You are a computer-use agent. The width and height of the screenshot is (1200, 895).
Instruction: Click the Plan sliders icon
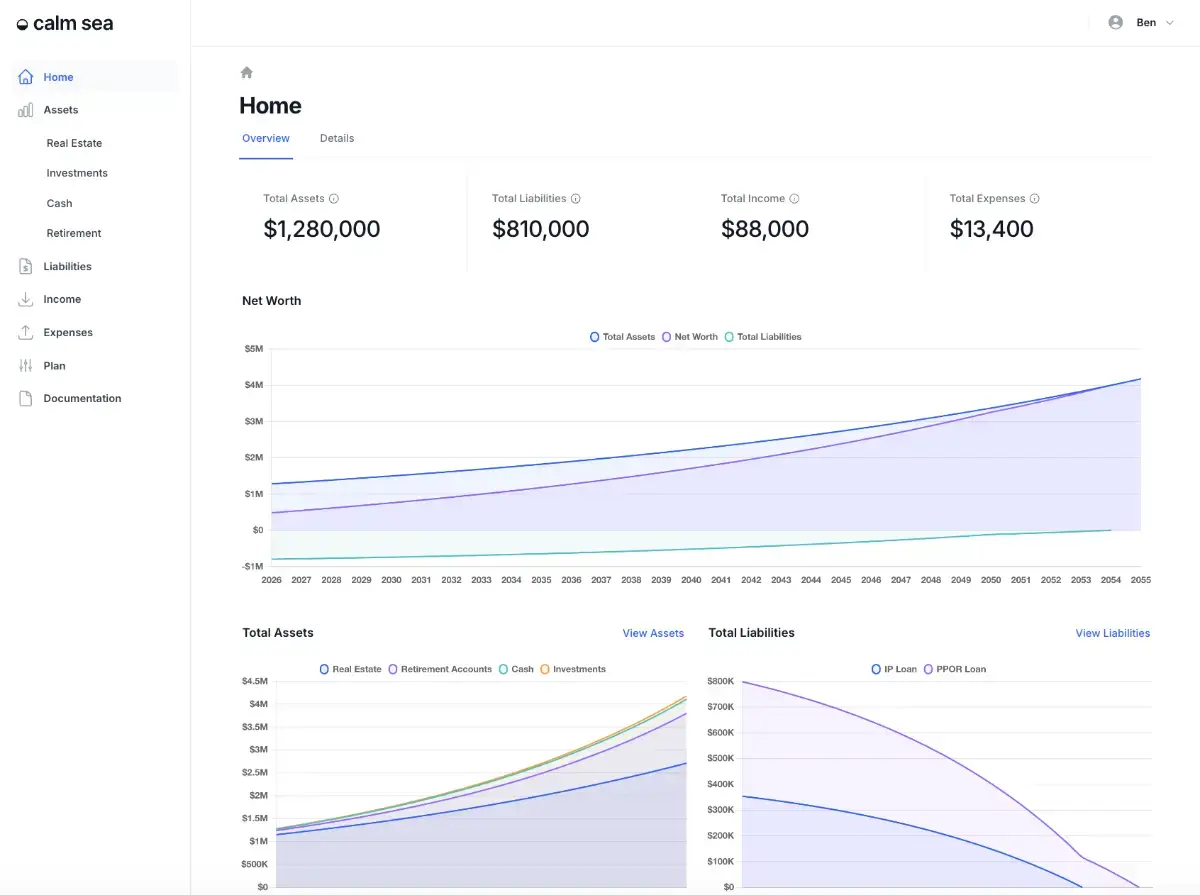pos(26,366)
